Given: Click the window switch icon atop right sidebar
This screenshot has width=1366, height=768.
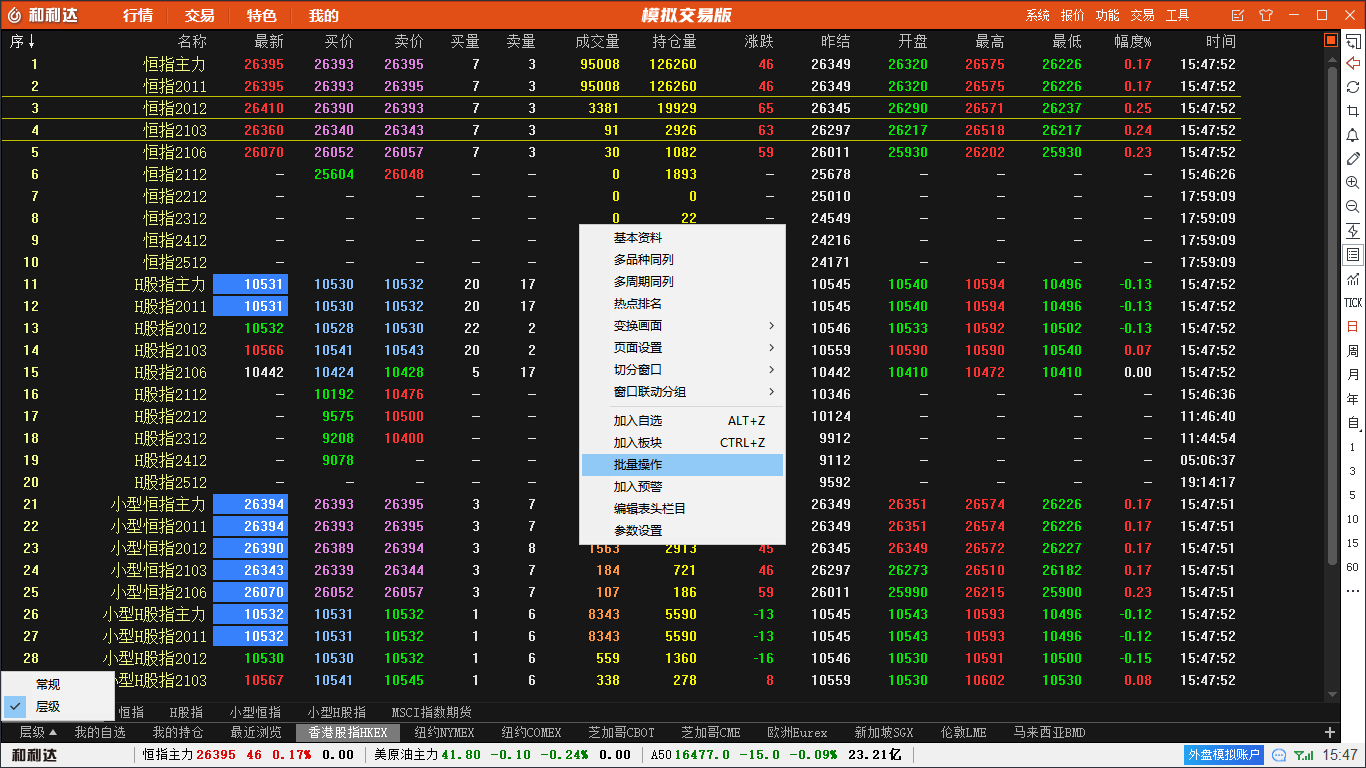Looking at the screenshot, I should coord(1353,41).
